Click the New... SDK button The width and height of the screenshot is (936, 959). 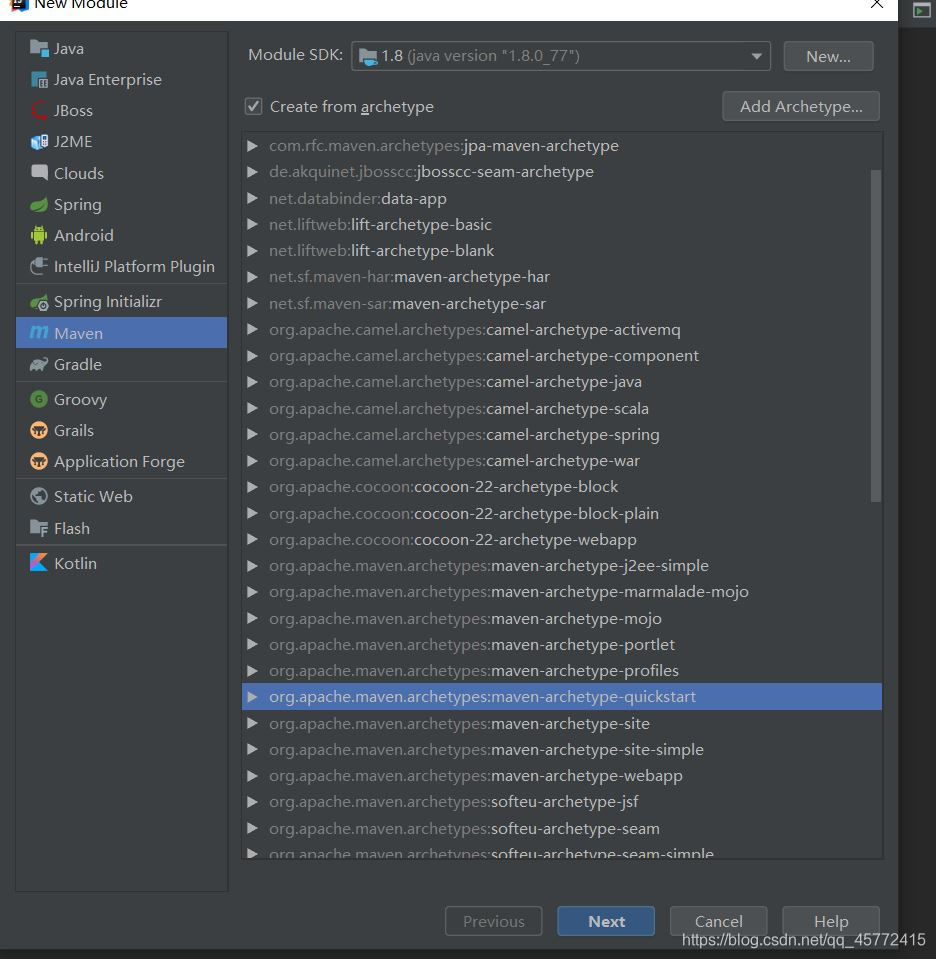click(x=828, y=56)
